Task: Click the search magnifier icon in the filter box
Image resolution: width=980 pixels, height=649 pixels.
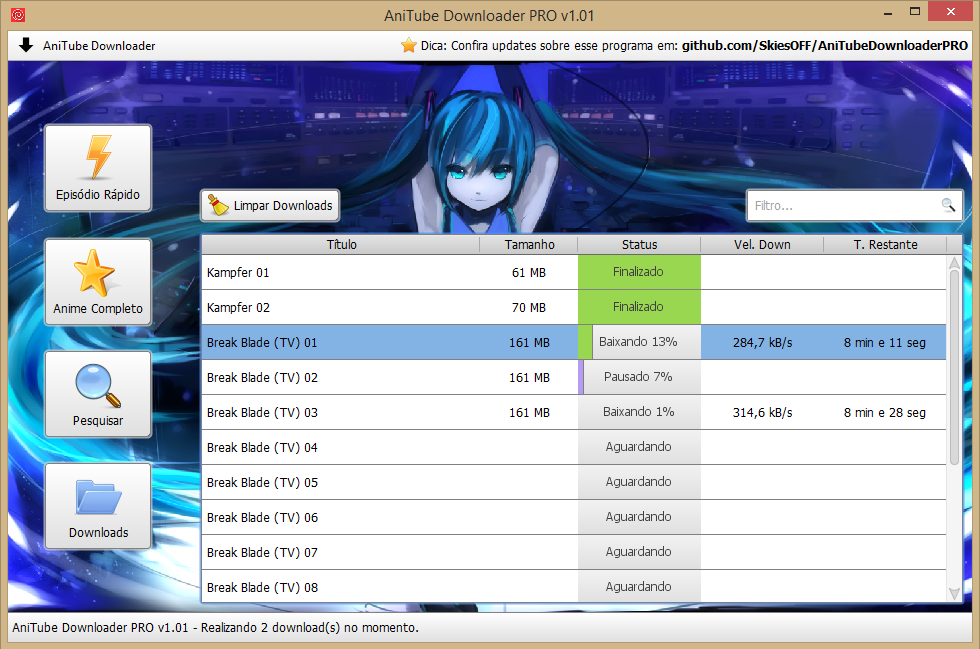Action: coord(948,205)
